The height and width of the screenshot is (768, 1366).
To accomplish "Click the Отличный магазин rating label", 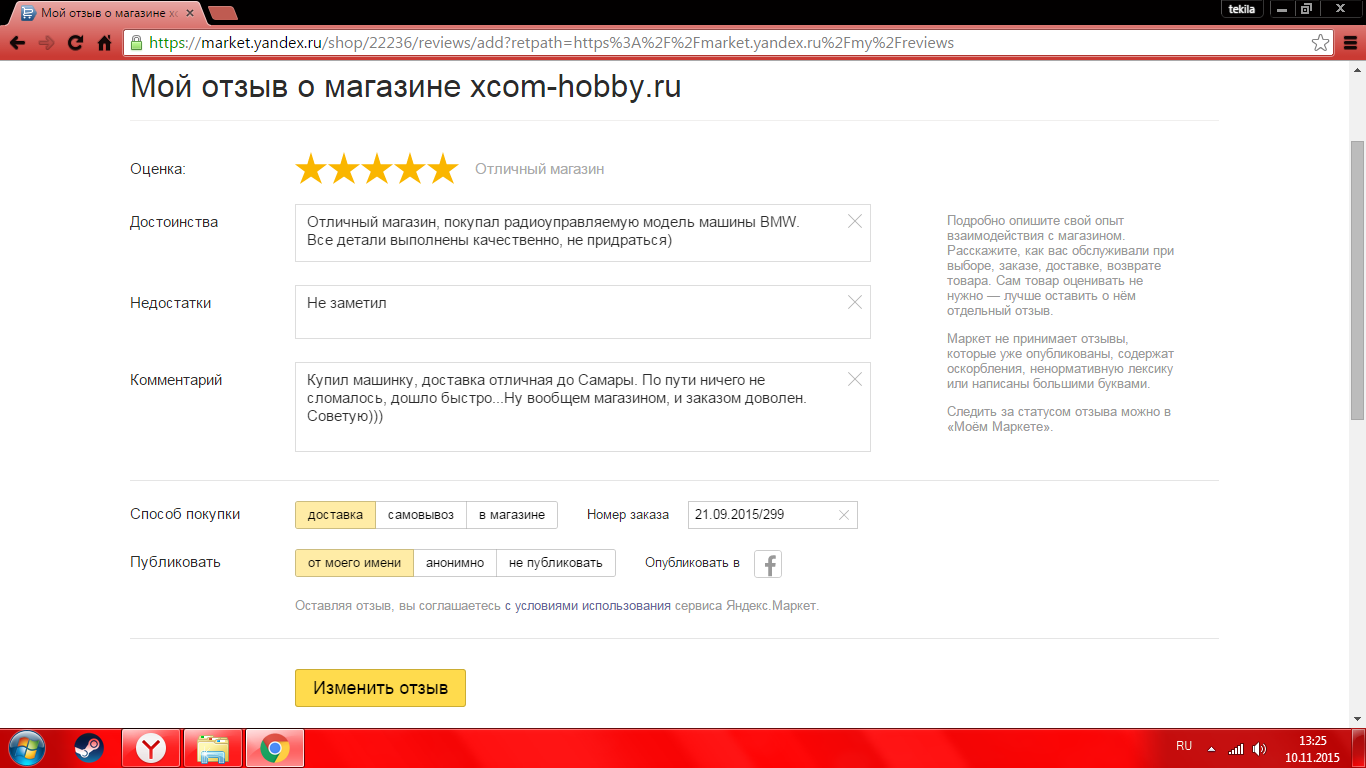I will pos(539,169).
